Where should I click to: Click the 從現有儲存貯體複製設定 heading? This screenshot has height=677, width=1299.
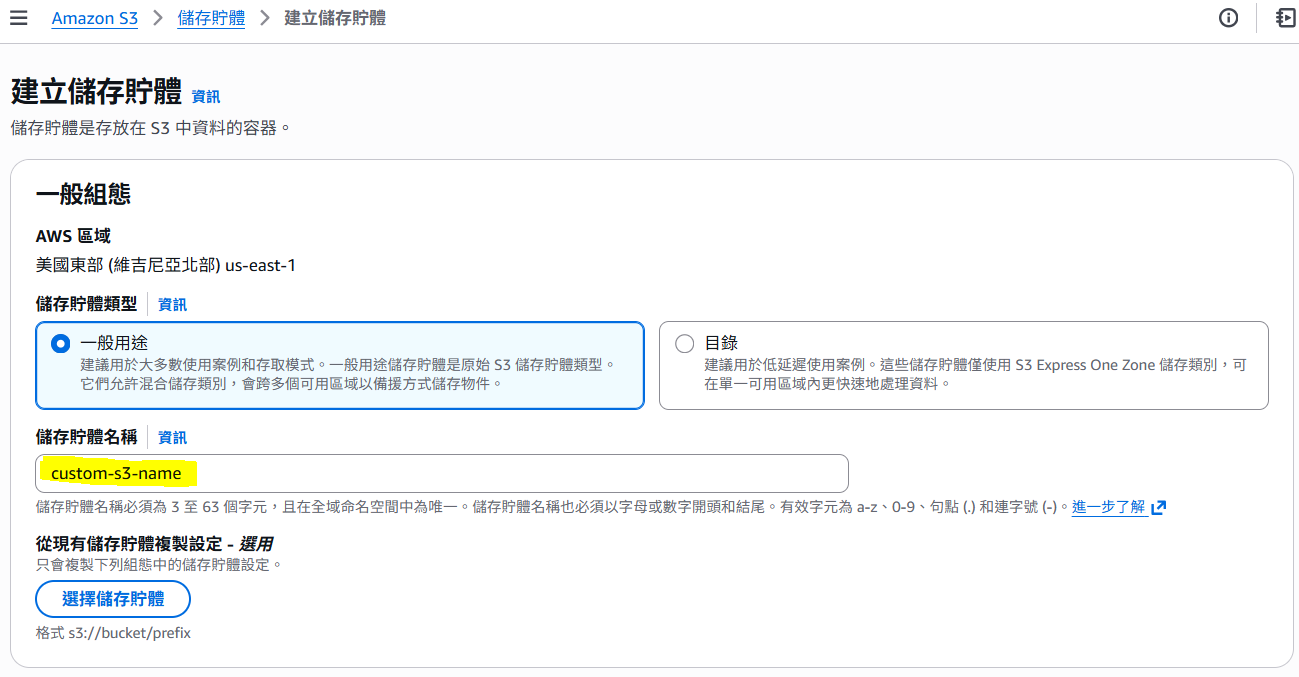click(x=154, y=544)
